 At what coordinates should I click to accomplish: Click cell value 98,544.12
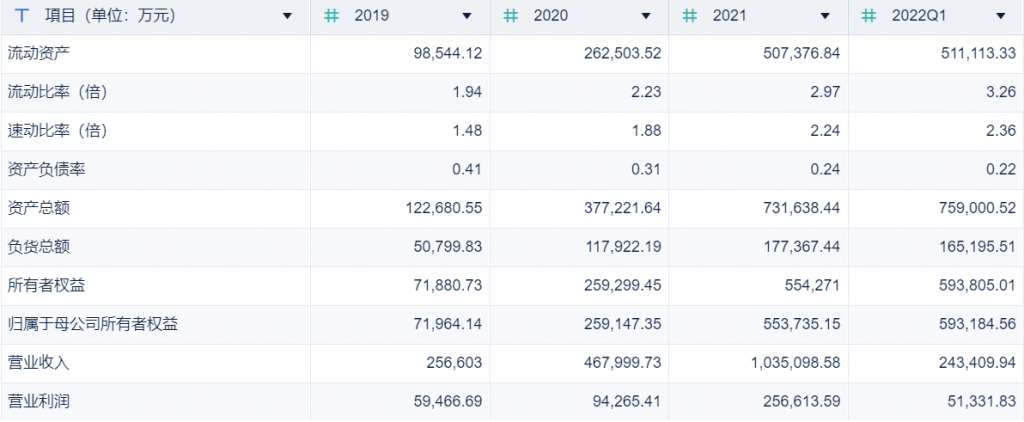(x=448, y=54)
